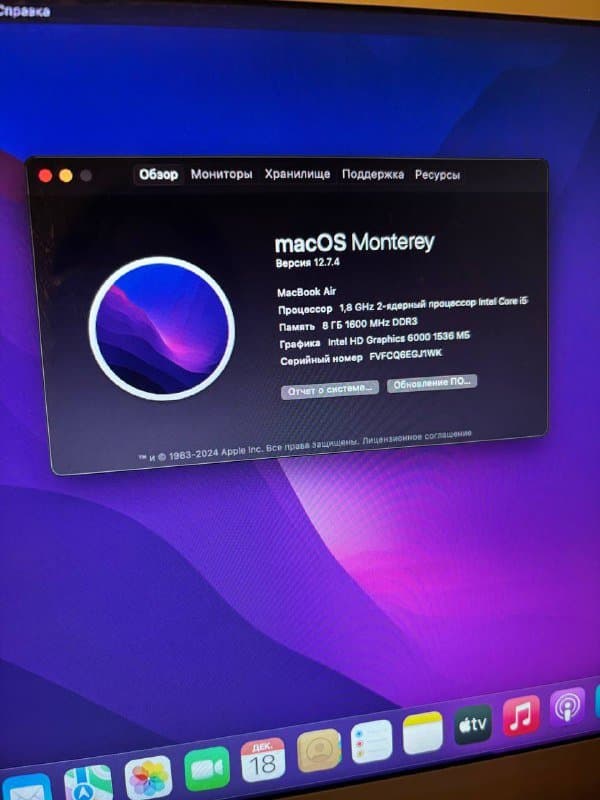This screenshot has width=600, height=800.
Task: Click the Отчет о системе button
Action: pos(330,390)
